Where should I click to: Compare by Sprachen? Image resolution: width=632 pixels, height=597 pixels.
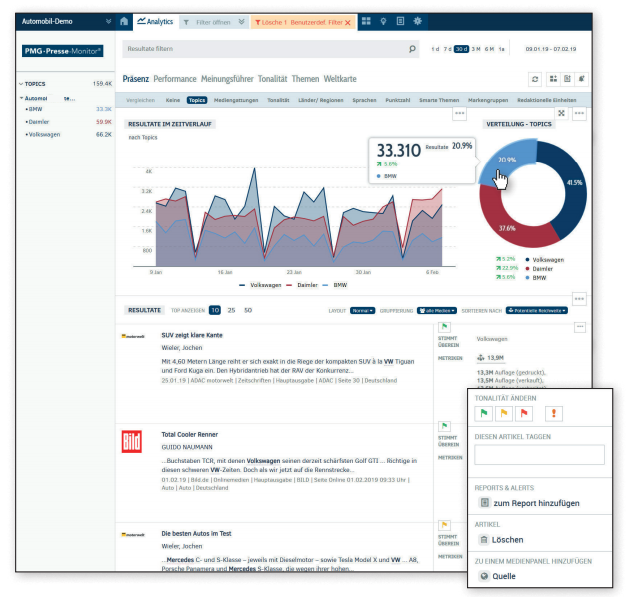click(x=364, y=100)
